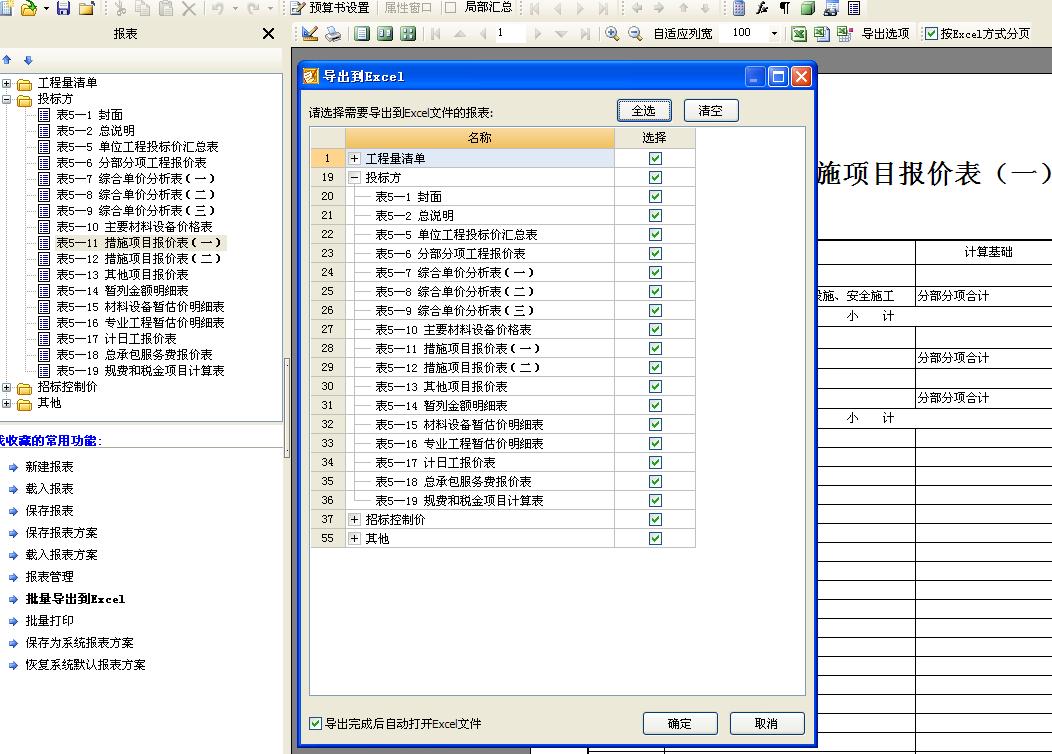Click the 预算书设置 toolbar button
1052x754 pixels.
pos(330,8)
